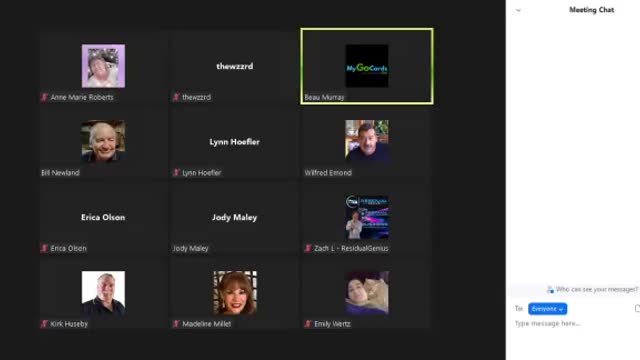
Task: Select Kirk Huseby's profile photo
Action: 103,293
